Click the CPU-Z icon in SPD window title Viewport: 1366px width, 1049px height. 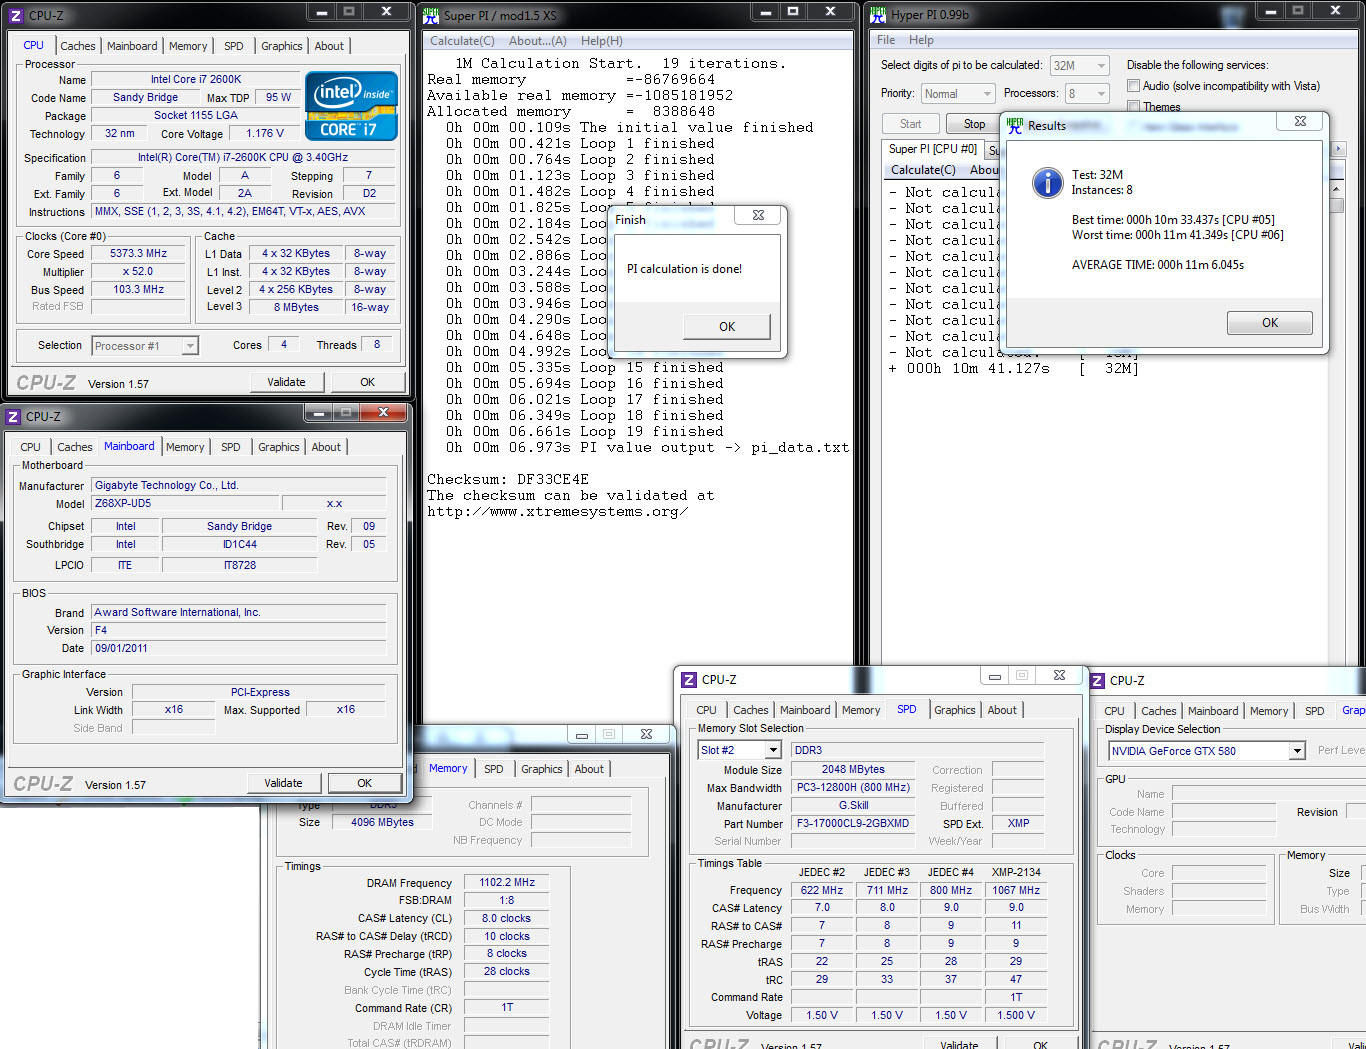click(x=689, y=680)
